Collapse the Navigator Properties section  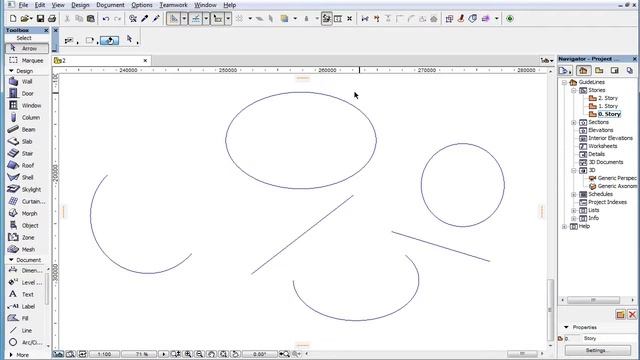(566, 327)
